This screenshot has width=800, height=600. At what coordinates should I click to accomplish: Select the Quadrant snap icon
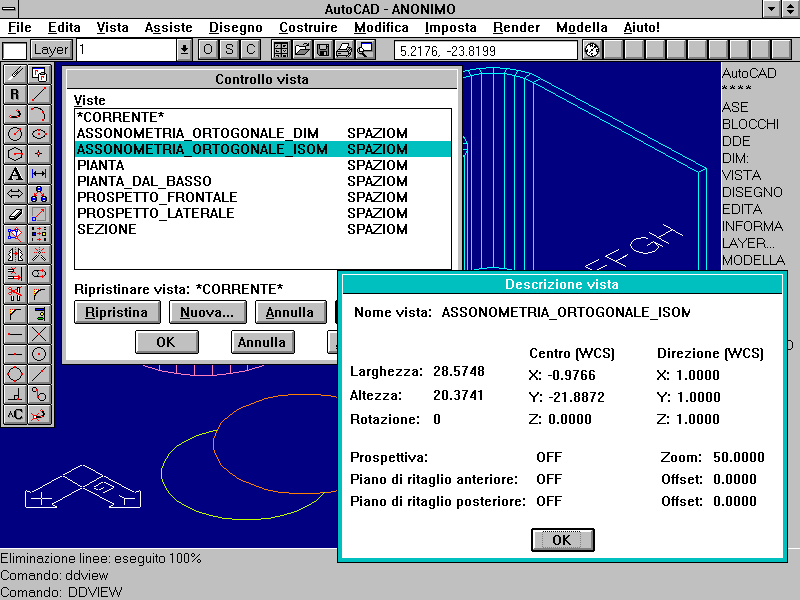coord(15,374)
